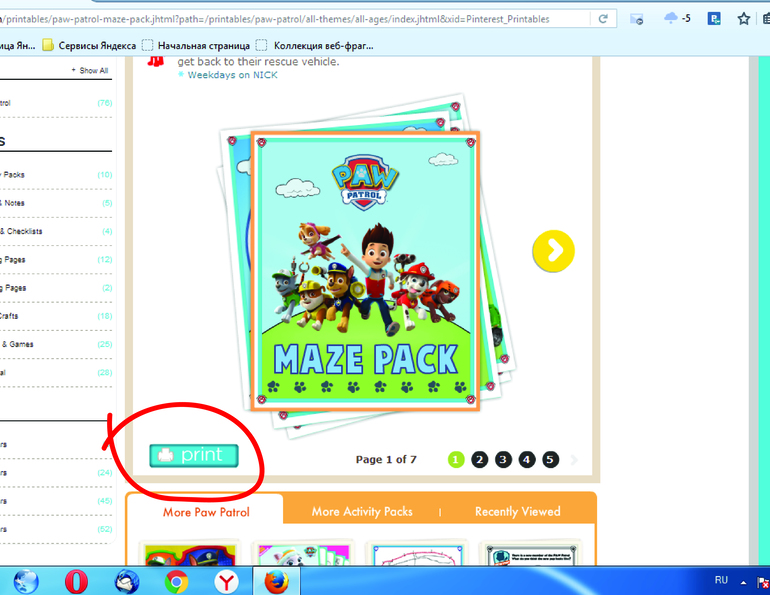Bookmark this page with star icon
Image resolution: width=770 pixels, height=595 pixels.
tap(743, 19)
